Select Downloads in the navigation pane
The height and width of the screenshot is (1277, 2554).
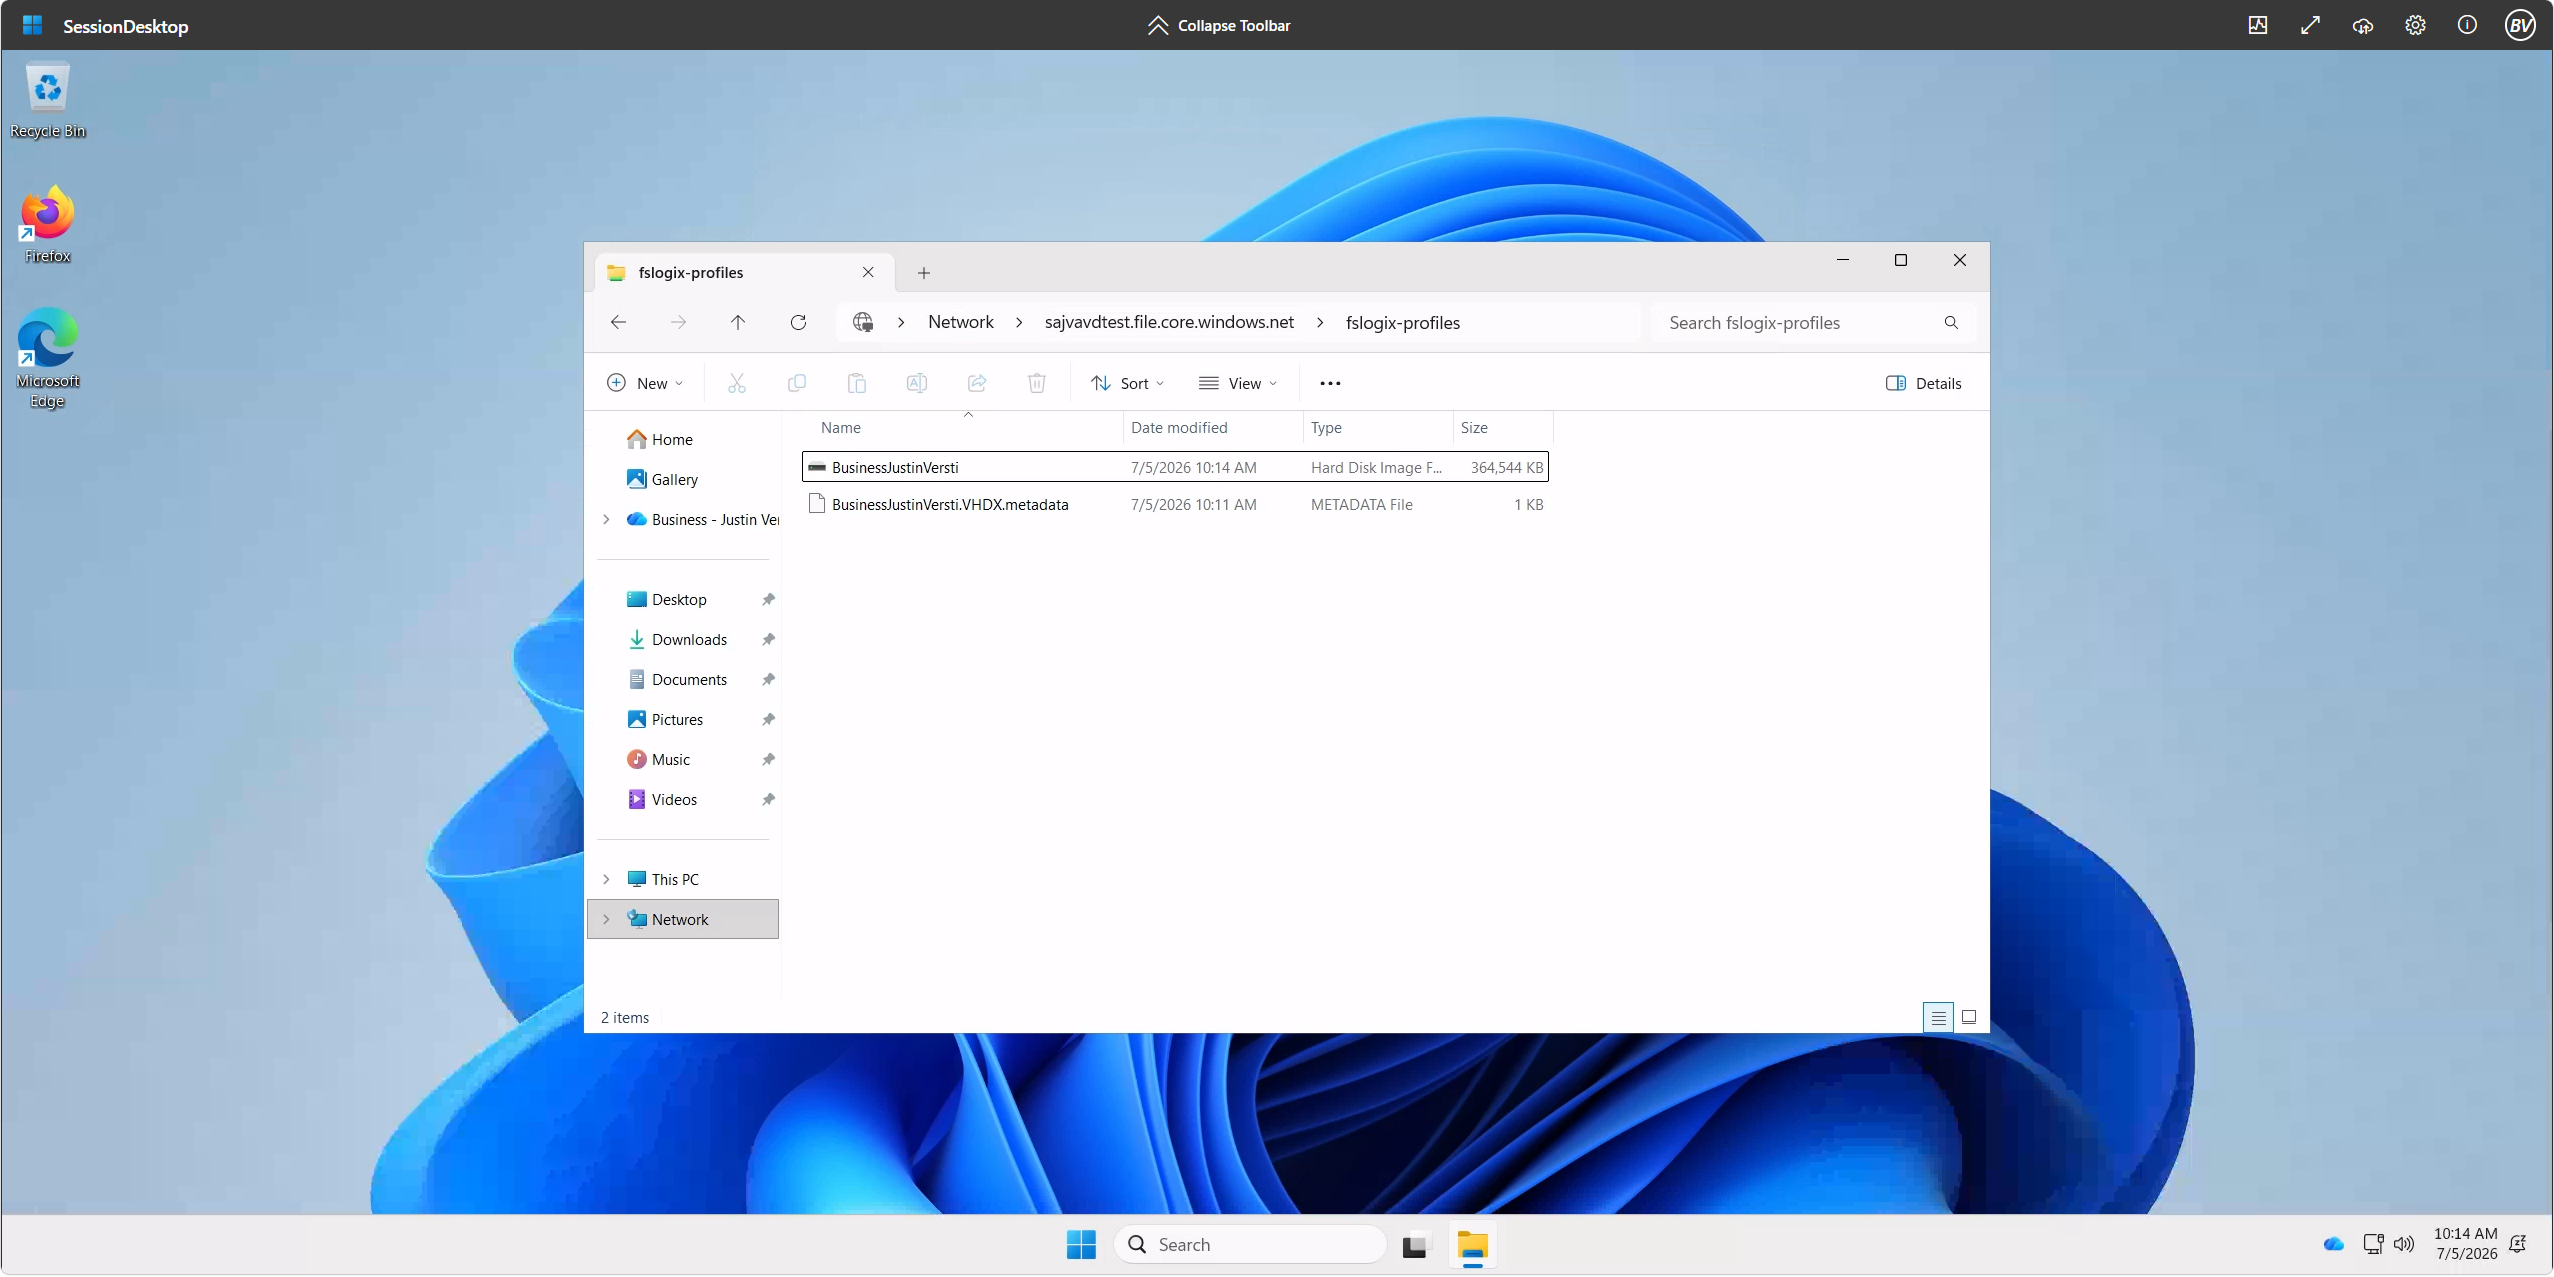coord(689,640)
